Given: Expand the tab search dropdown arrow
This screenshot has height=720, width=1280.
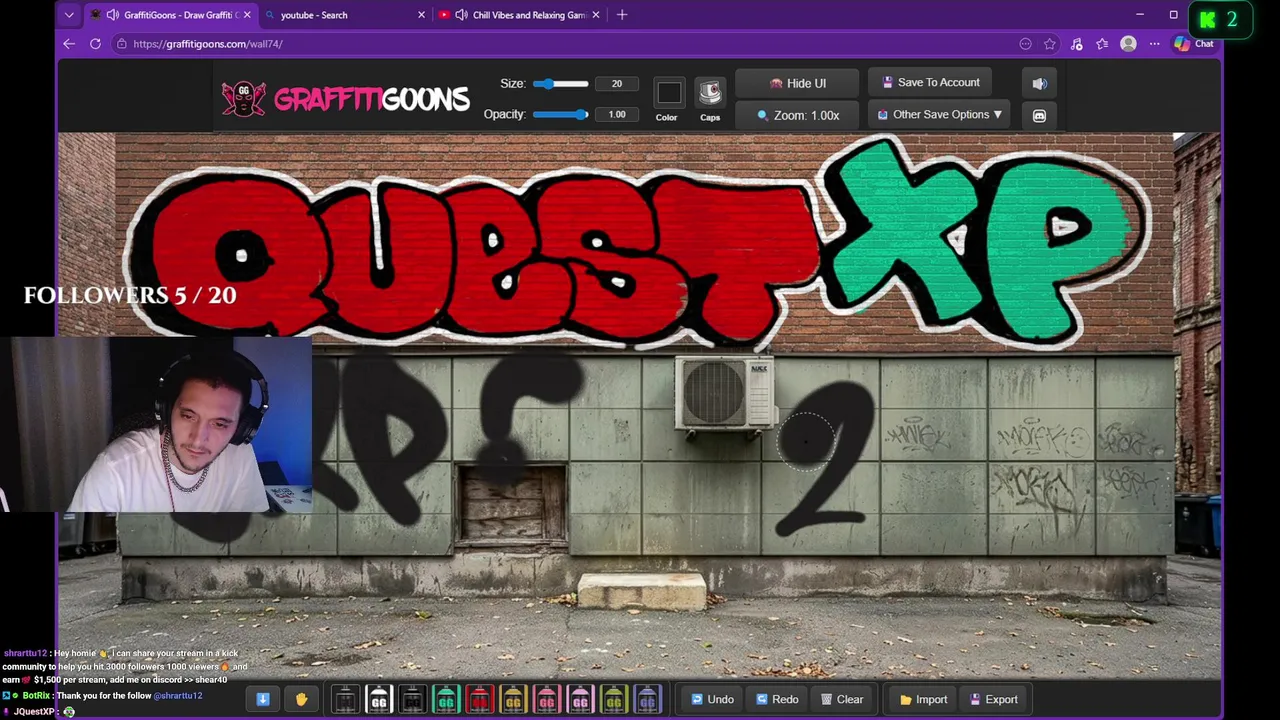Looking at the screenshot, I should (69, 15).
